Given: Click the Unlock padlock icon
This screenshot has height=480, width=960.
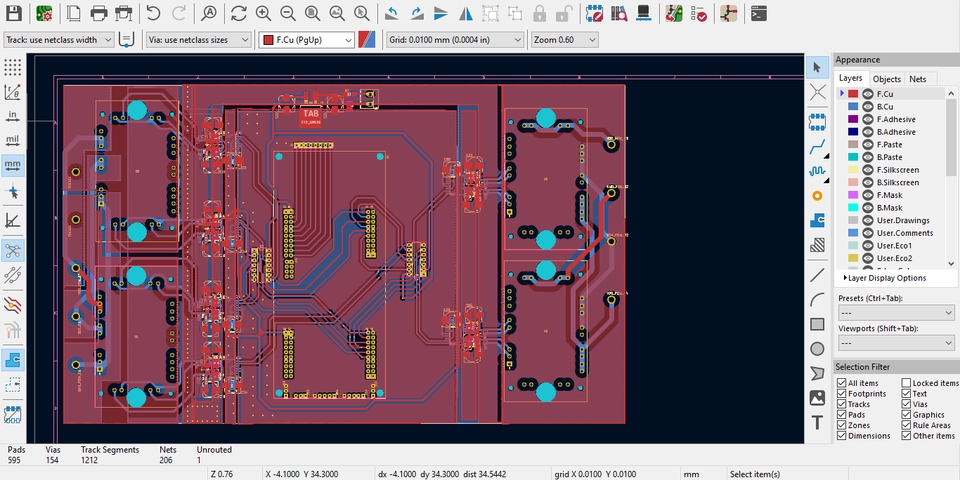Looking at the screenshot, I should point(566,13).
